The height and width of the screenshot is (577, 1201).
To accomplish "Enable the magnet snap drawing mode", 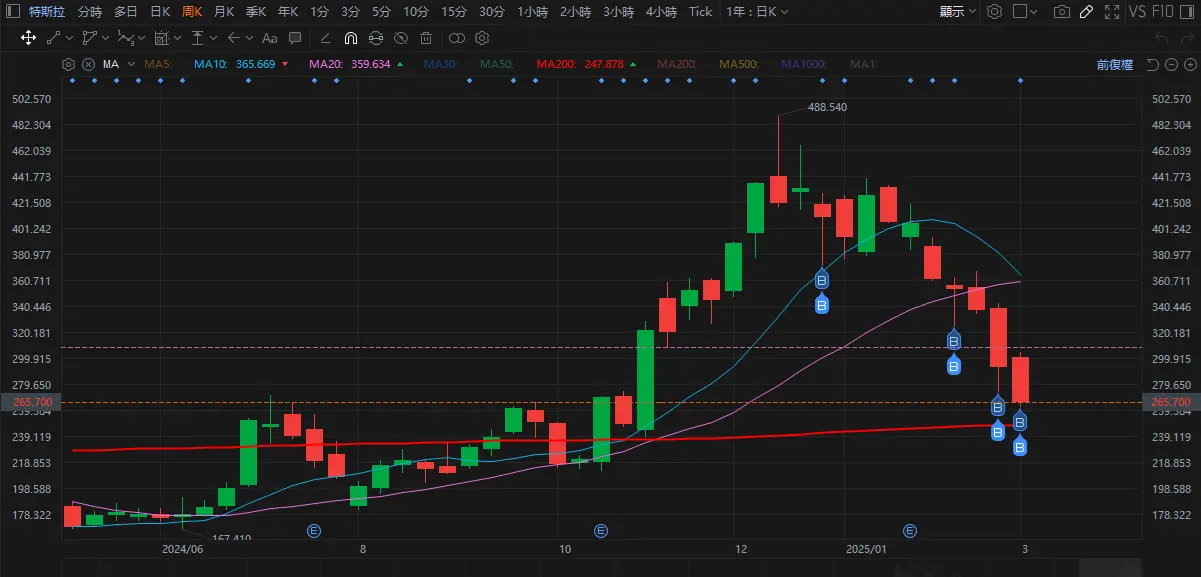I will [x=350, y=38].
